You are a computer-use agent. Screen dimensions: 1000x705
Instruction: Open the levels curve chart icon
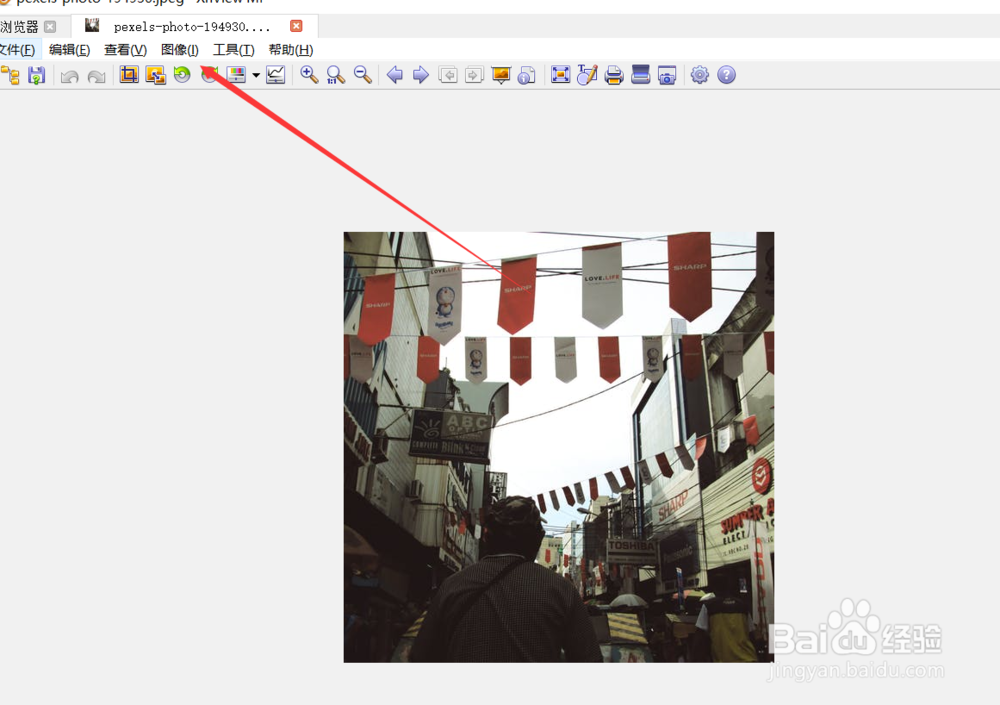point(276,75)
